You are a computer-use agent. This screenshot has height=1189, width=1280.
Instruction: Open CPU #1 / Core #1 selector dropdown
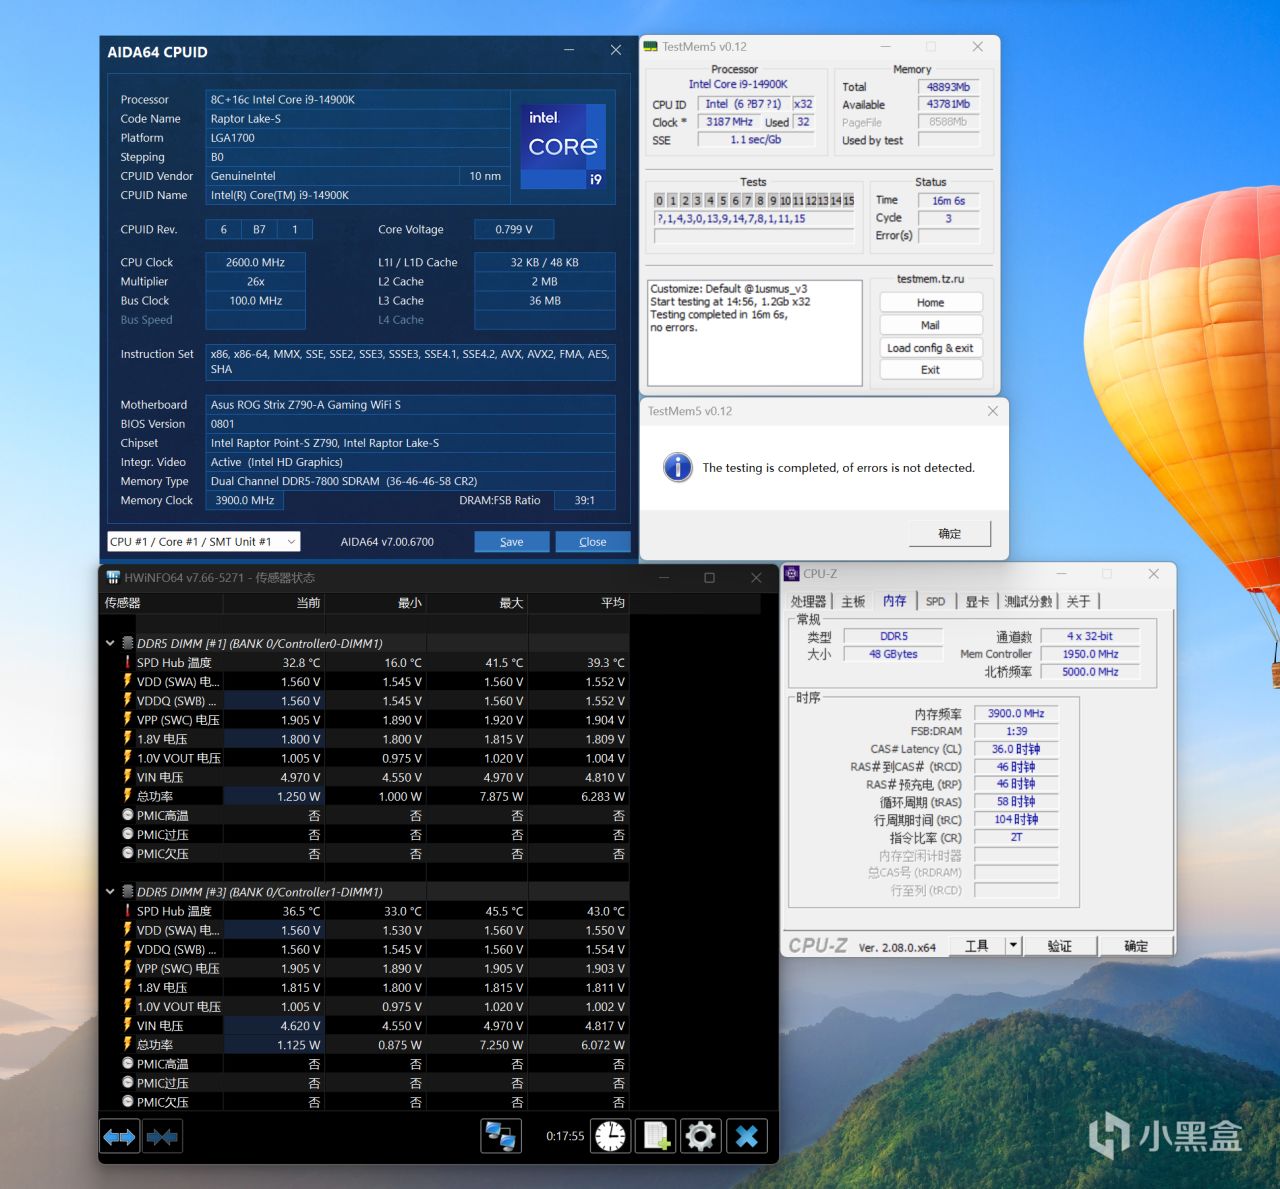coord(203,542)
